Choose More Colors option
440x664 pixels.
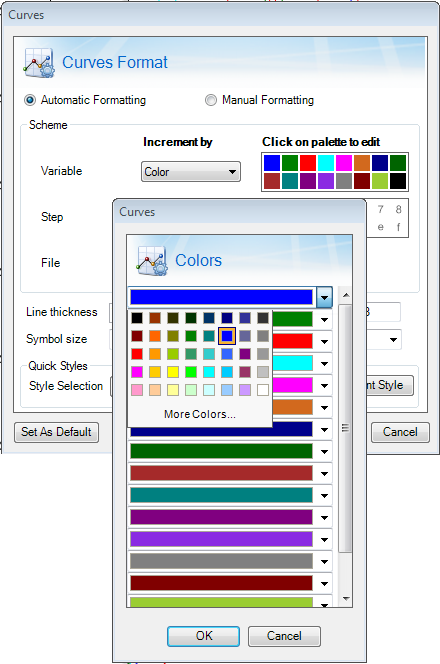(x=199, y=414)
